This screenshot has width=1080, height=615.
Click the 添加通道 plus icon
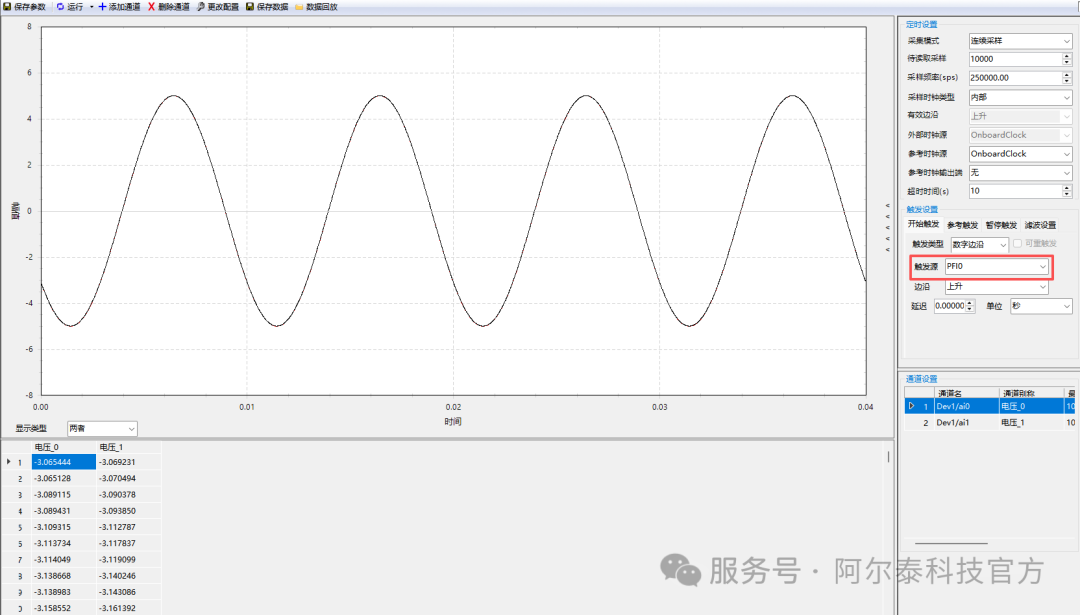(x=102, y=6)
